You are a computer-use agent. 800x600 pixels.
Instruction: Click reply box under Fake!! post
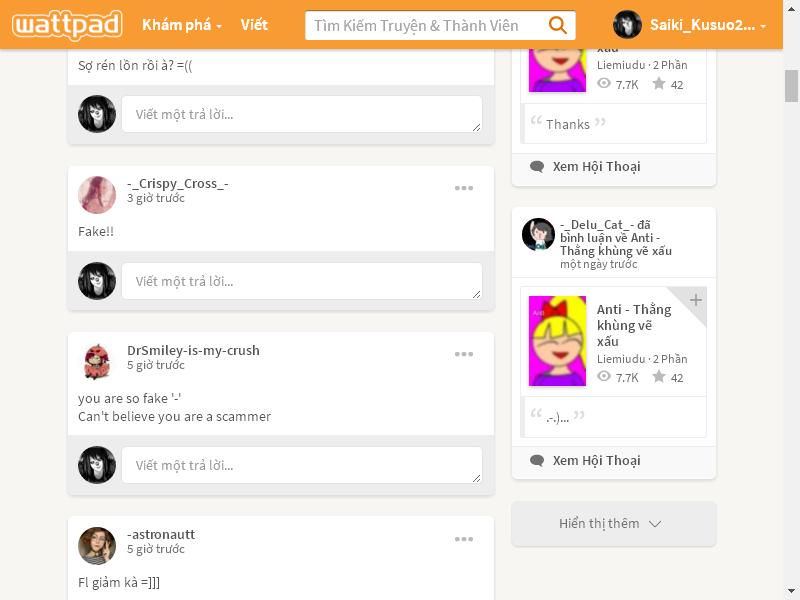302,281
